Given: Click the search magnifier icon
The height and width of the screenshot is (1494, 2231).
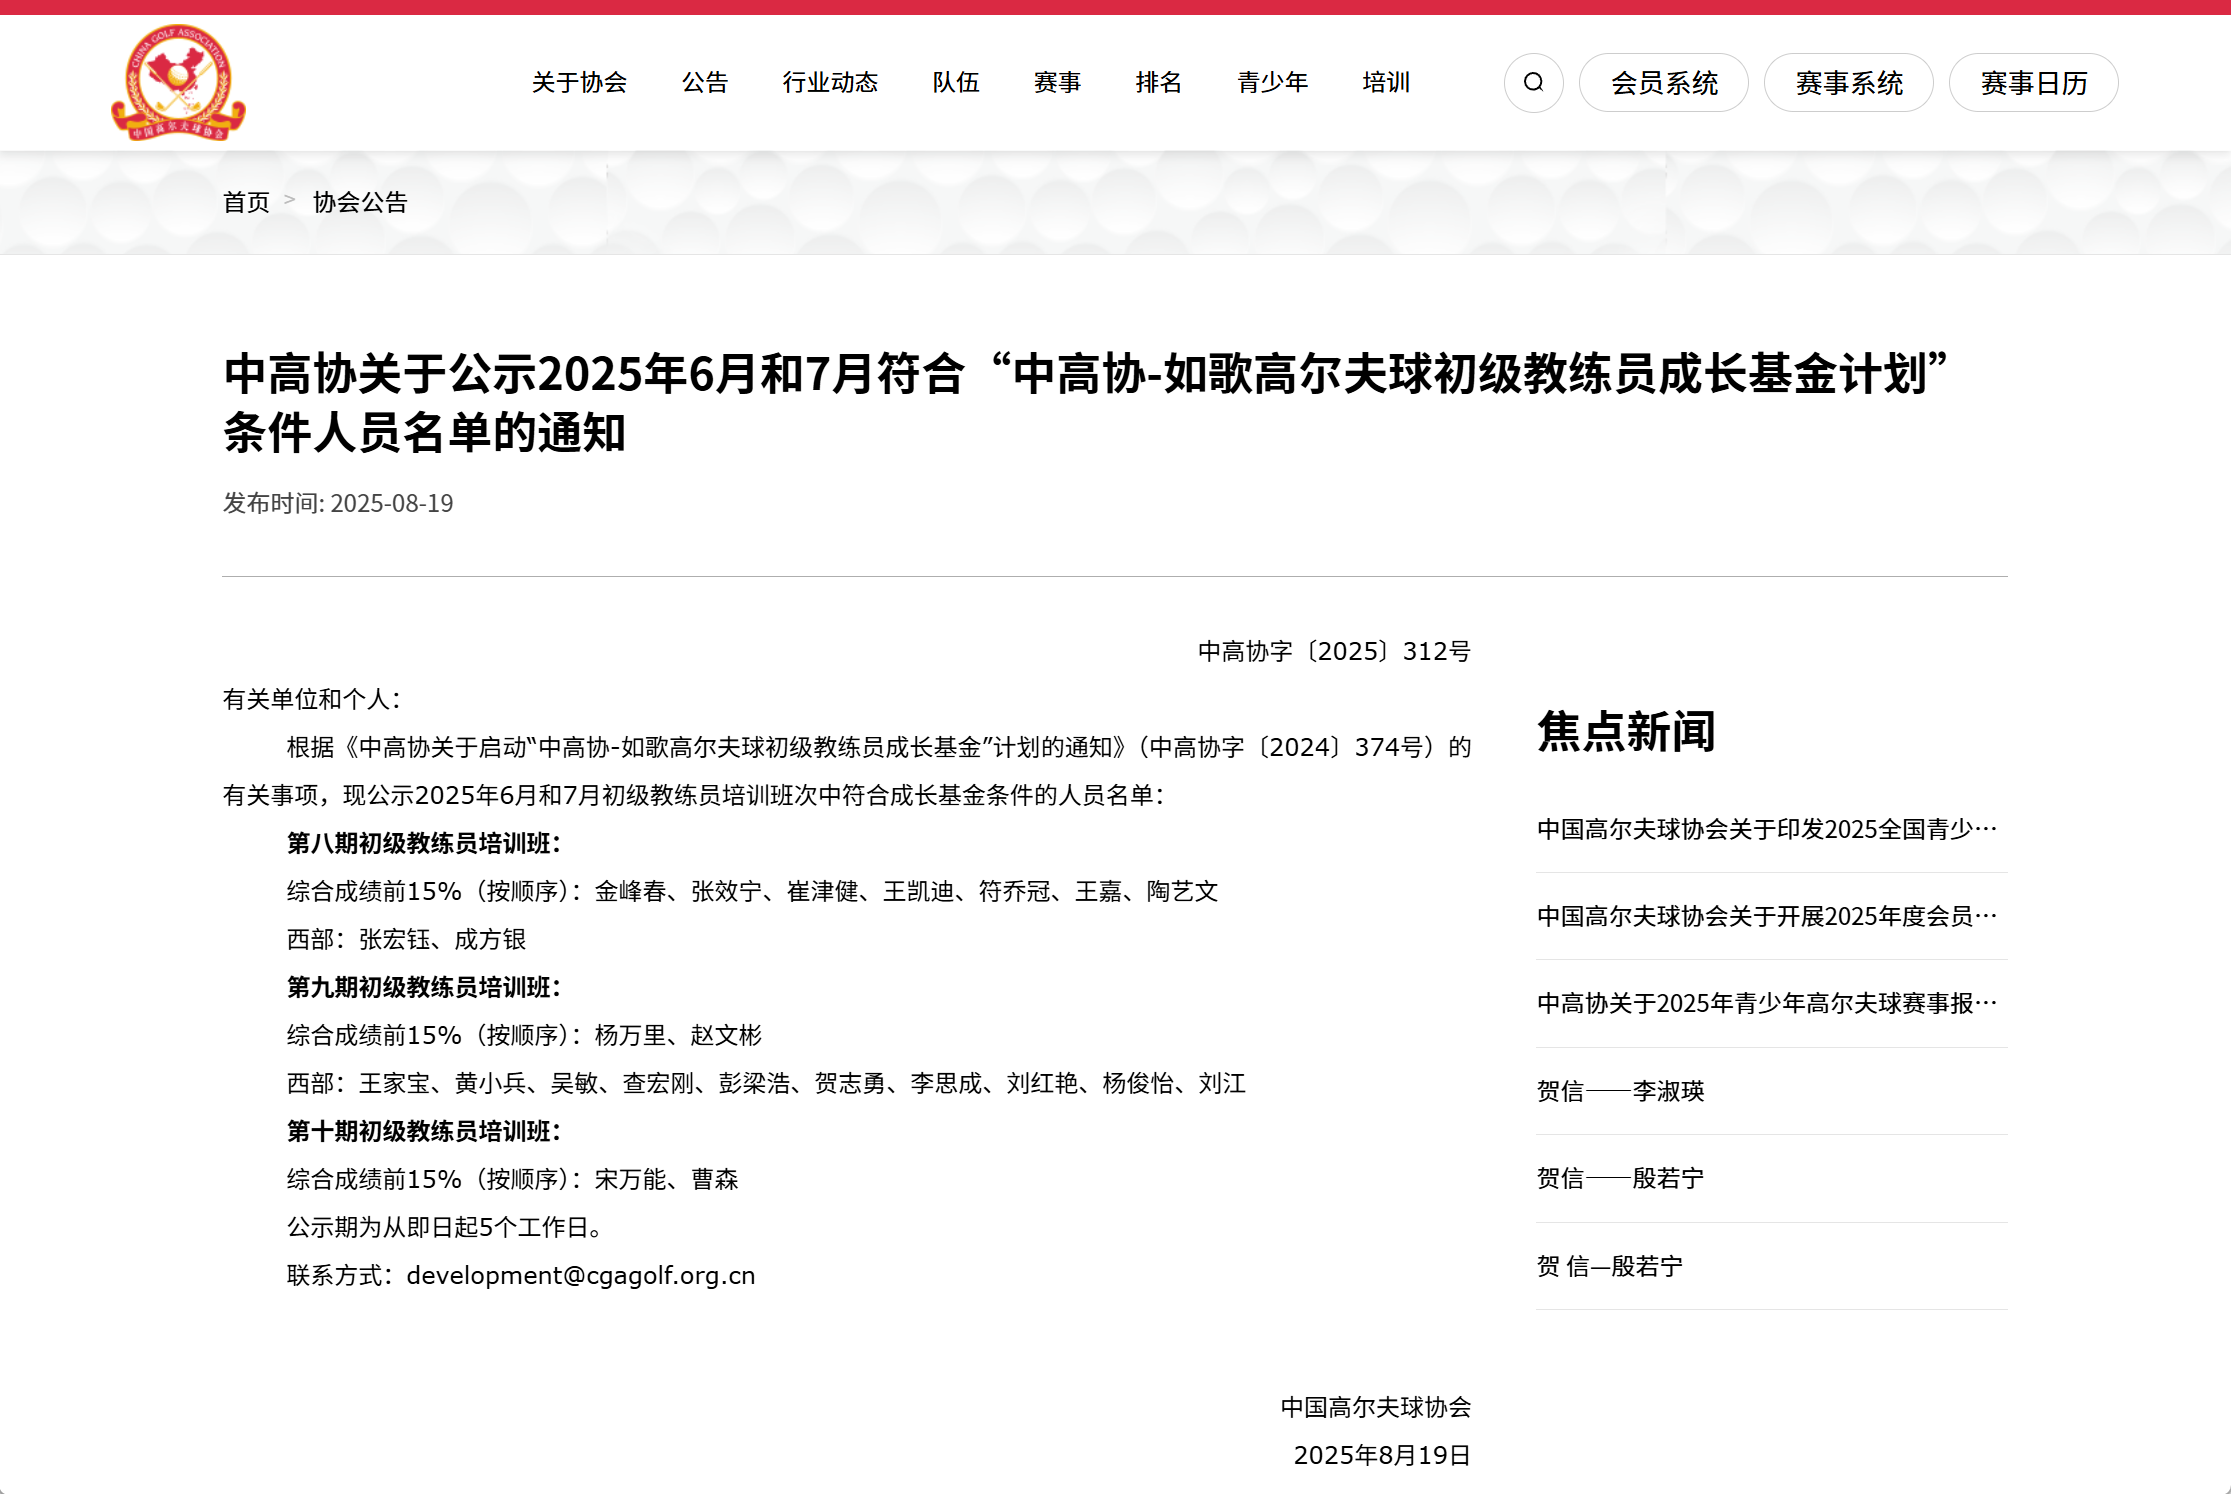Looking at the screenshot, I should pos(1533,83).
